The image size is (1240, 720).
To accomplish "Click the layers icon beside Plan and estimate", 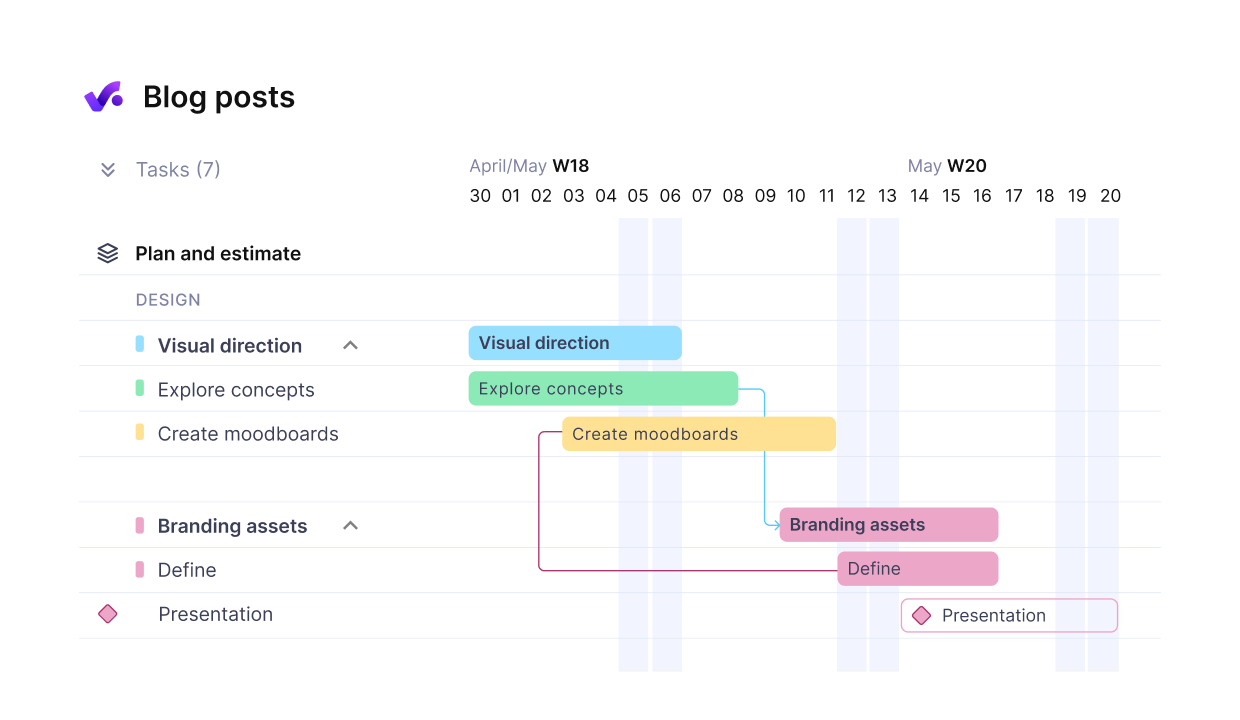I will [107, 252].
